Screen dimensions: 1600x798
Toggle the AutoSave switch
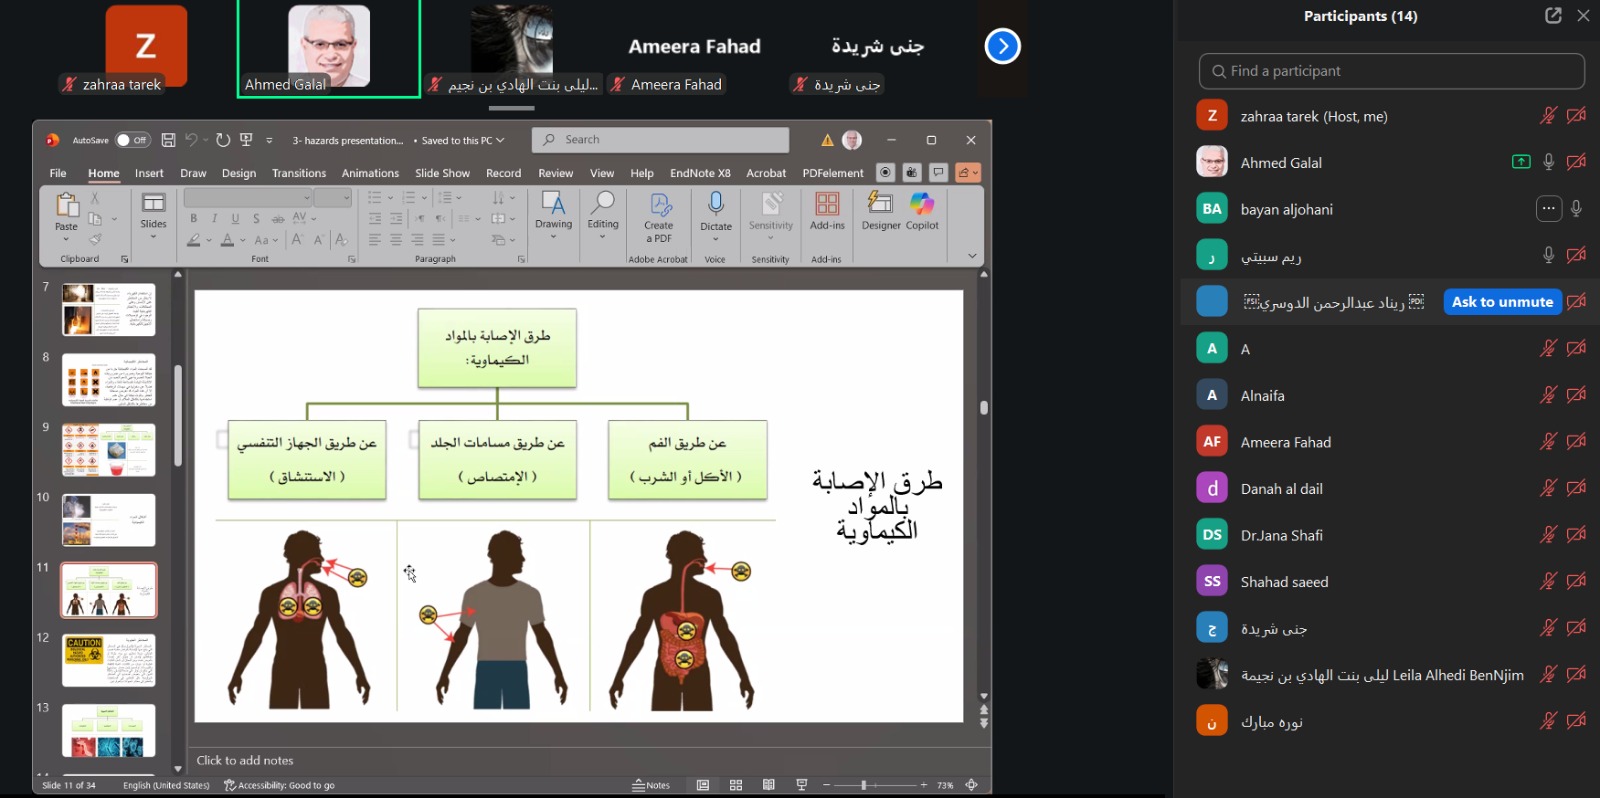132,140
